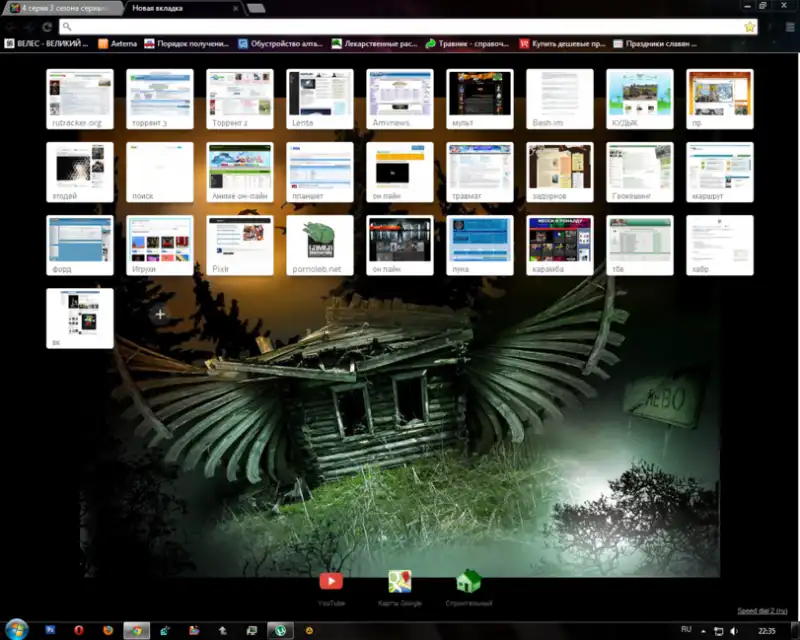Open the rutracker.org speed dial thumbnail

point(80,98)
